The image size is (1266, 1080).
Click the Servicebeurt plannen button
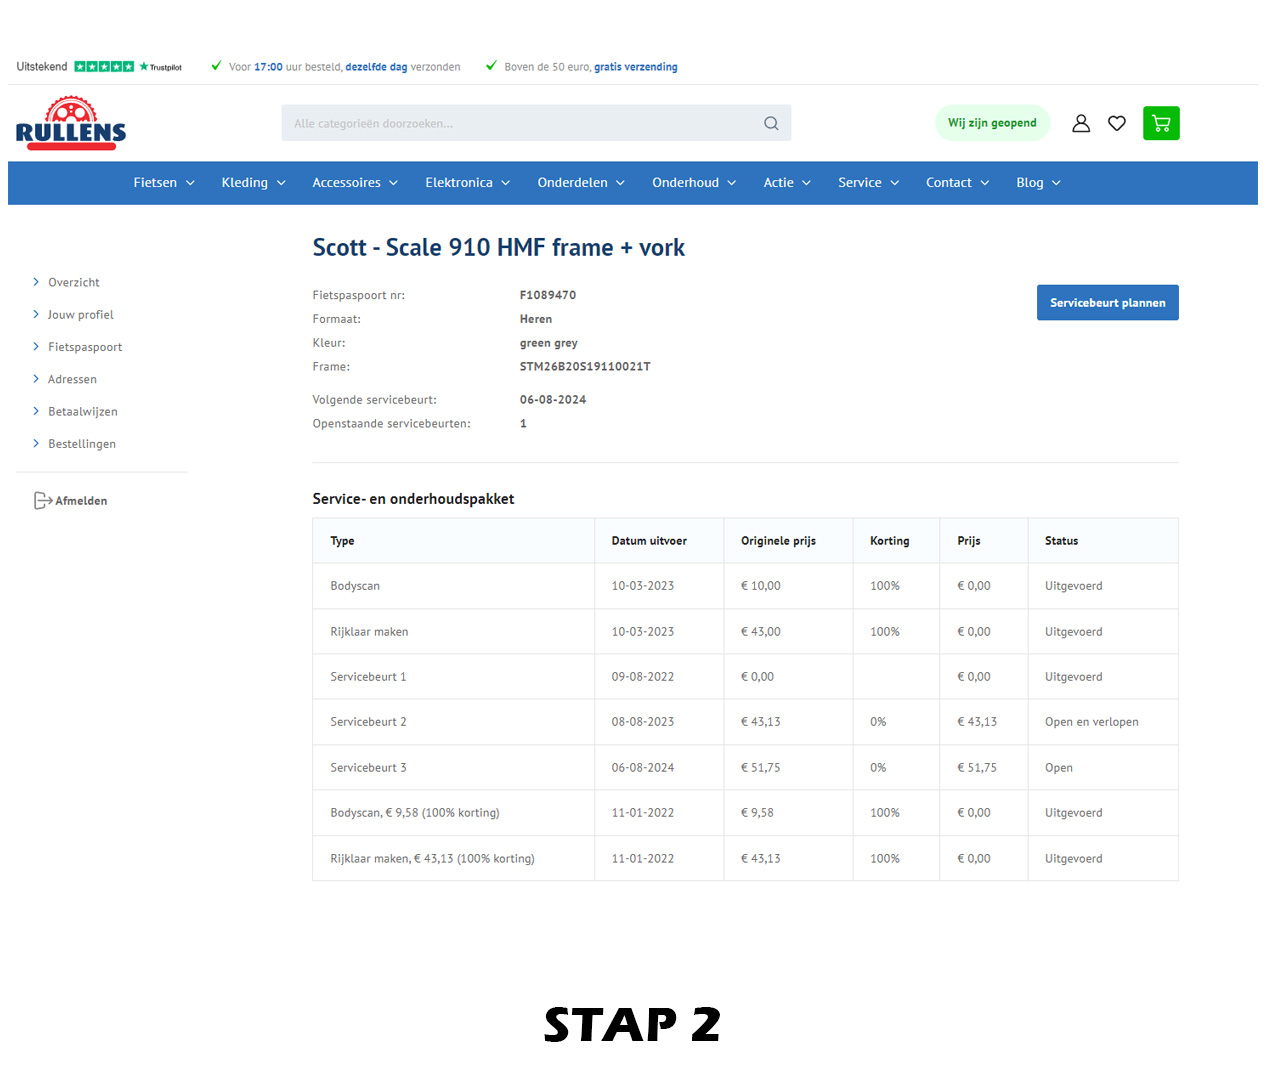coord(1107,303)
